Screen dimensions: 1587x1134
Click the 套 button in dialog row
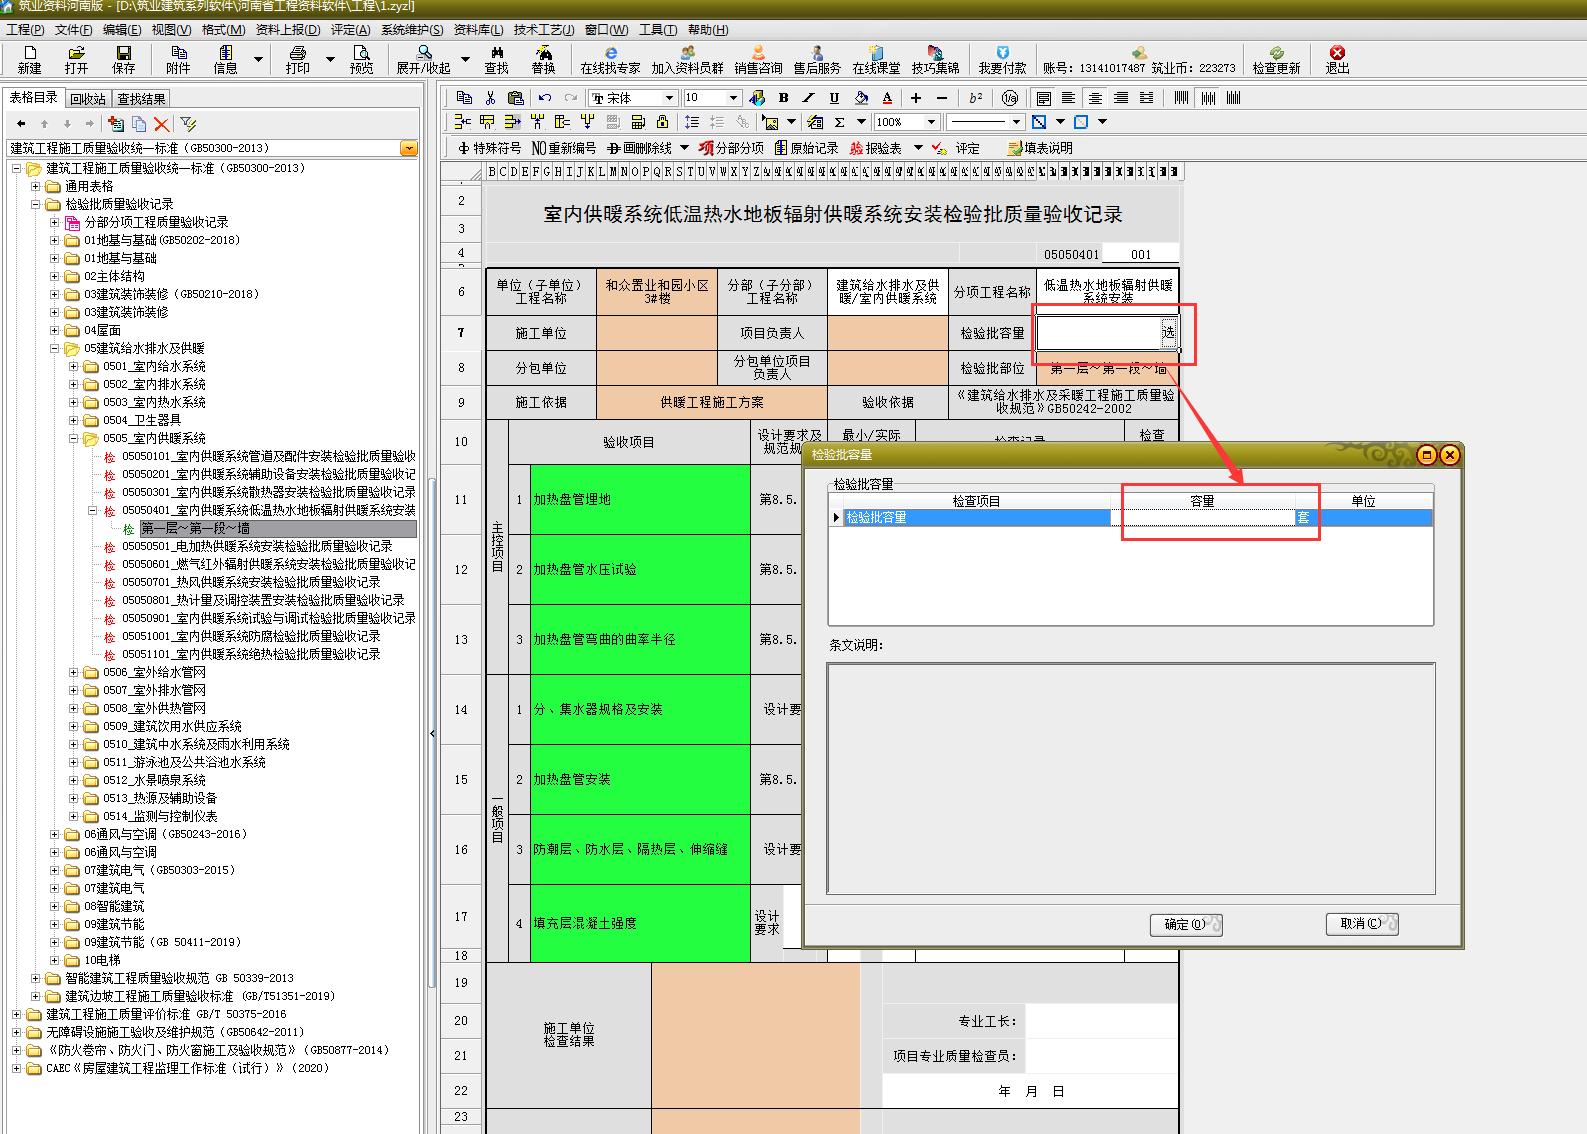click(1303, 518)
